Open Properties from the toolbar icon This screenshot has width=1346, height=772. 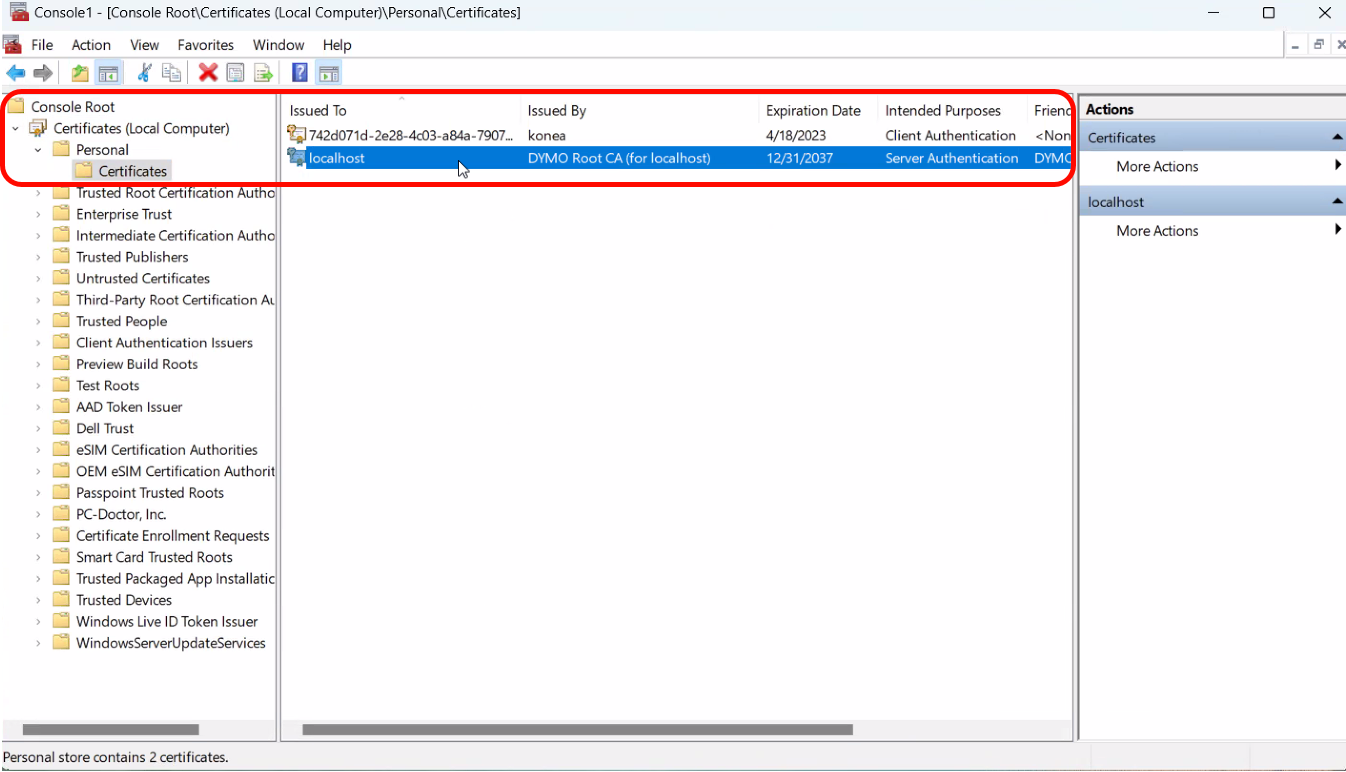[235, 73]
